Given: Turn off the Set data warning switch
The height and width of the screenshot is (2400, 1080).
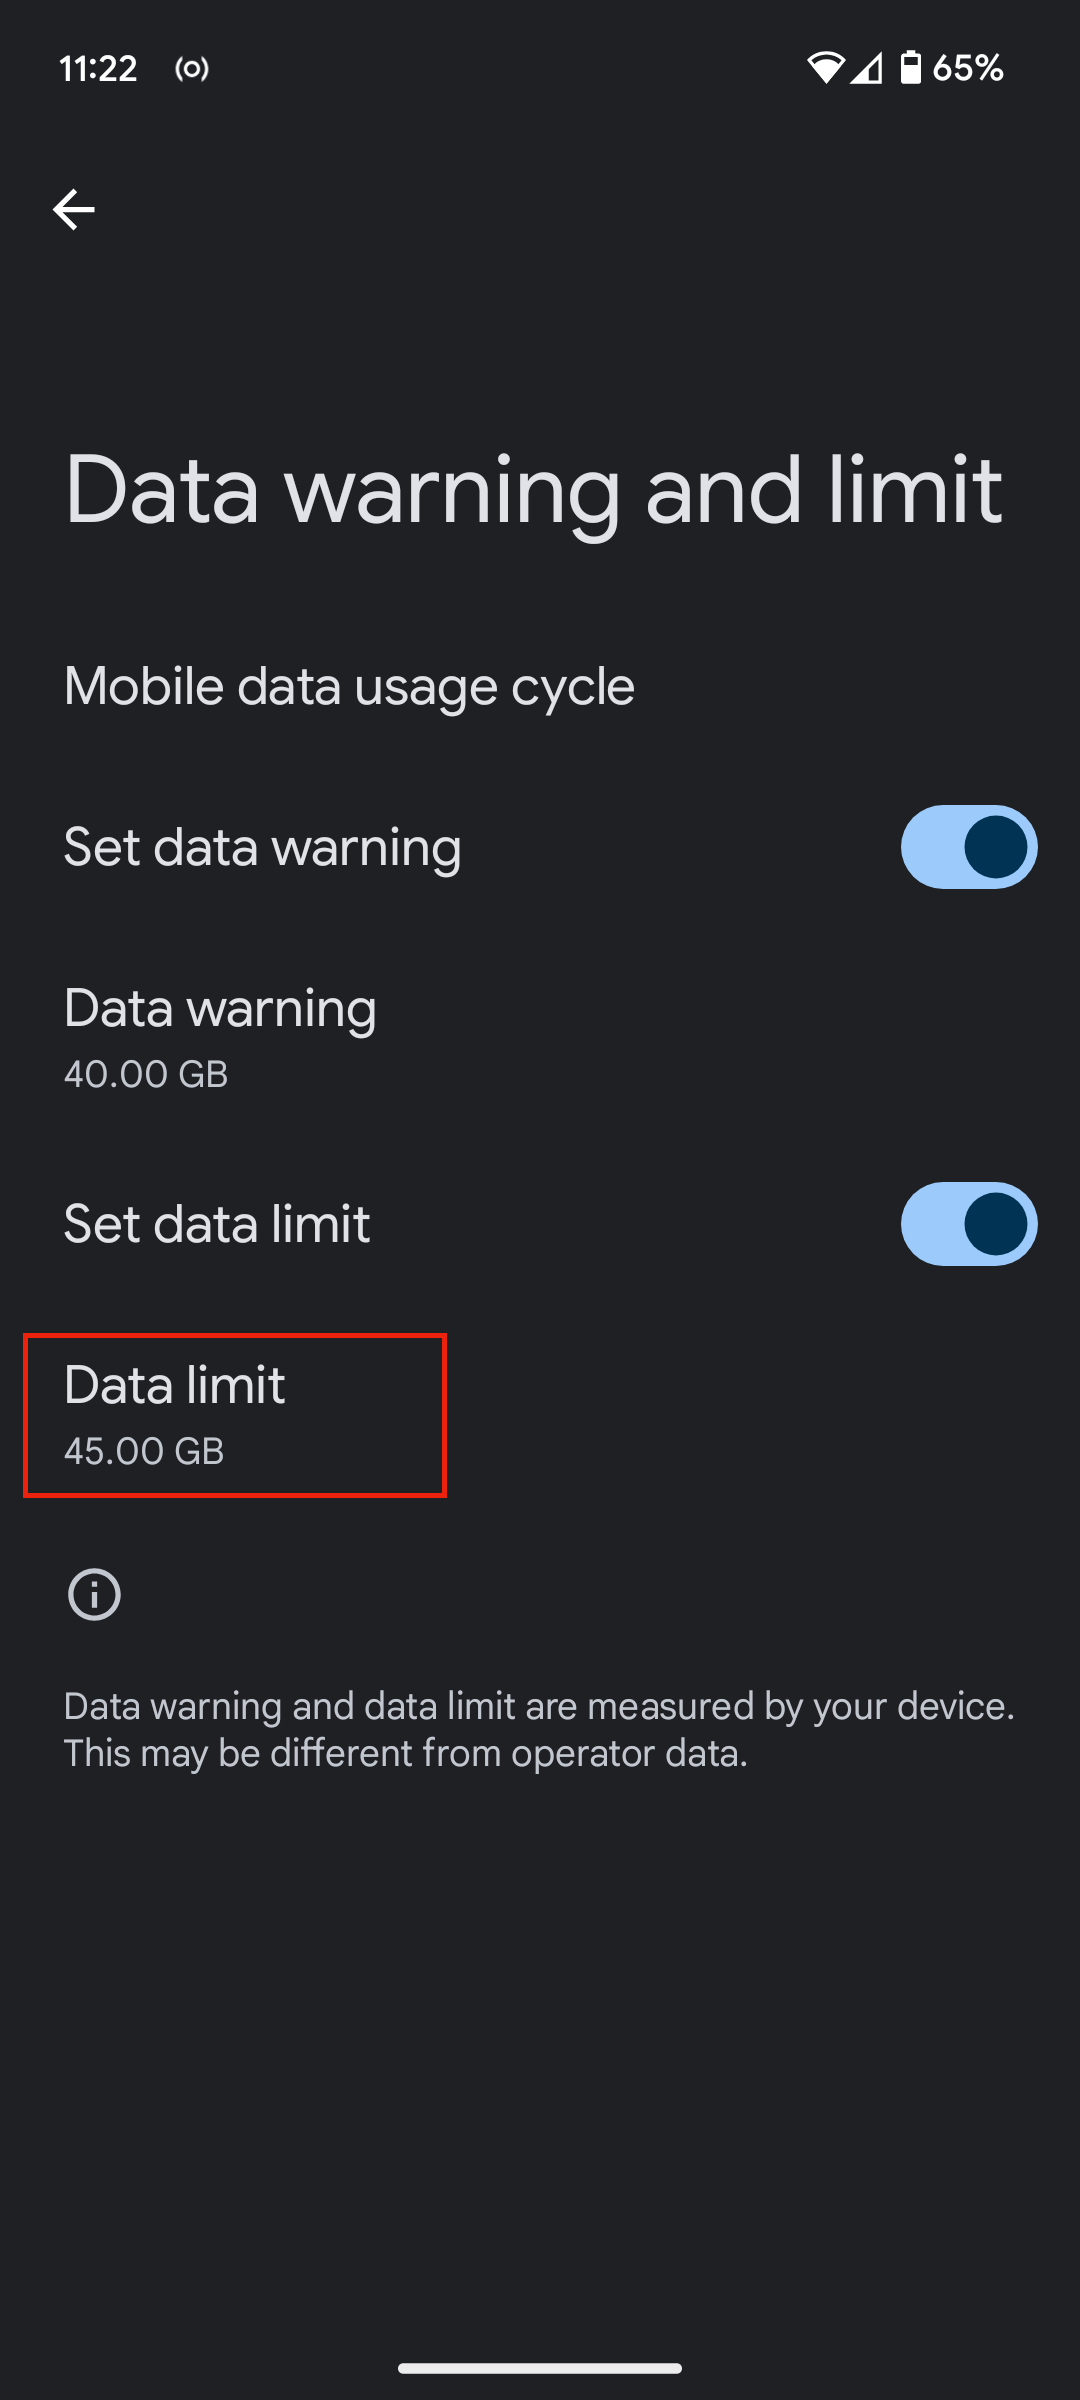Looking at the screenshot, I should click(968, 847).
